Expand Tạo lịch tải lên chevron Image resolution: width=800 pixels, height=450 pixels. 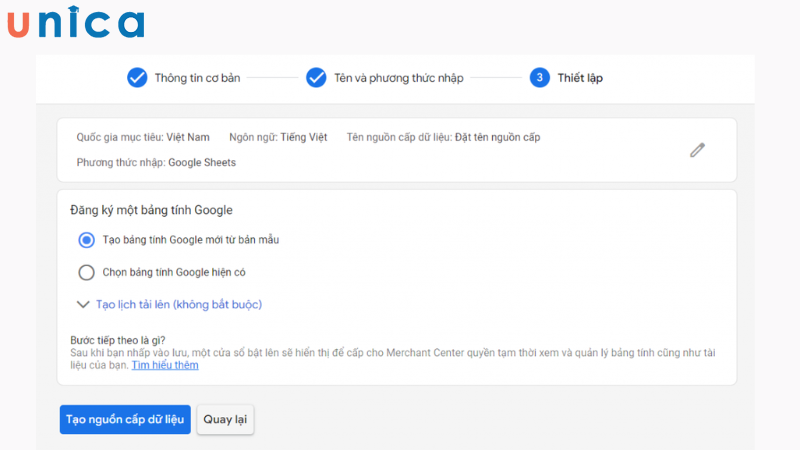click(x=83, y=305)
